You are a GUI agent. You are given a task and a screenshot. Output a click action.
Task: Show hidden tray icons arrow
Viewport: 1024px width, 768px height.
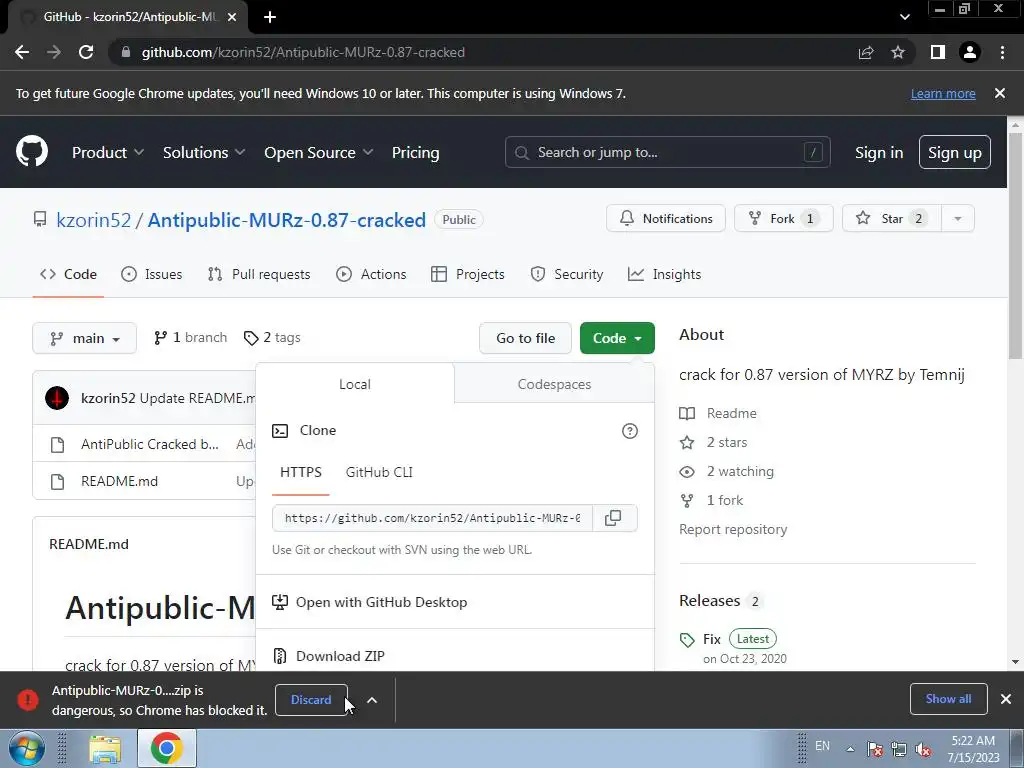point(850,749)
